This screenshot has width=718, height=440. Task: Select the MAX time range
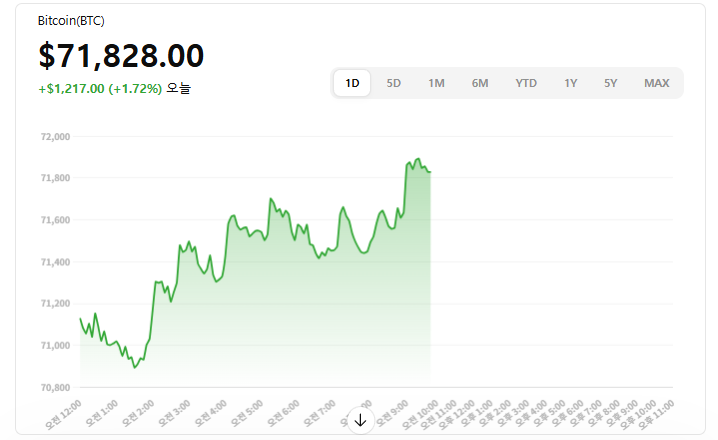tap(656, 83)
